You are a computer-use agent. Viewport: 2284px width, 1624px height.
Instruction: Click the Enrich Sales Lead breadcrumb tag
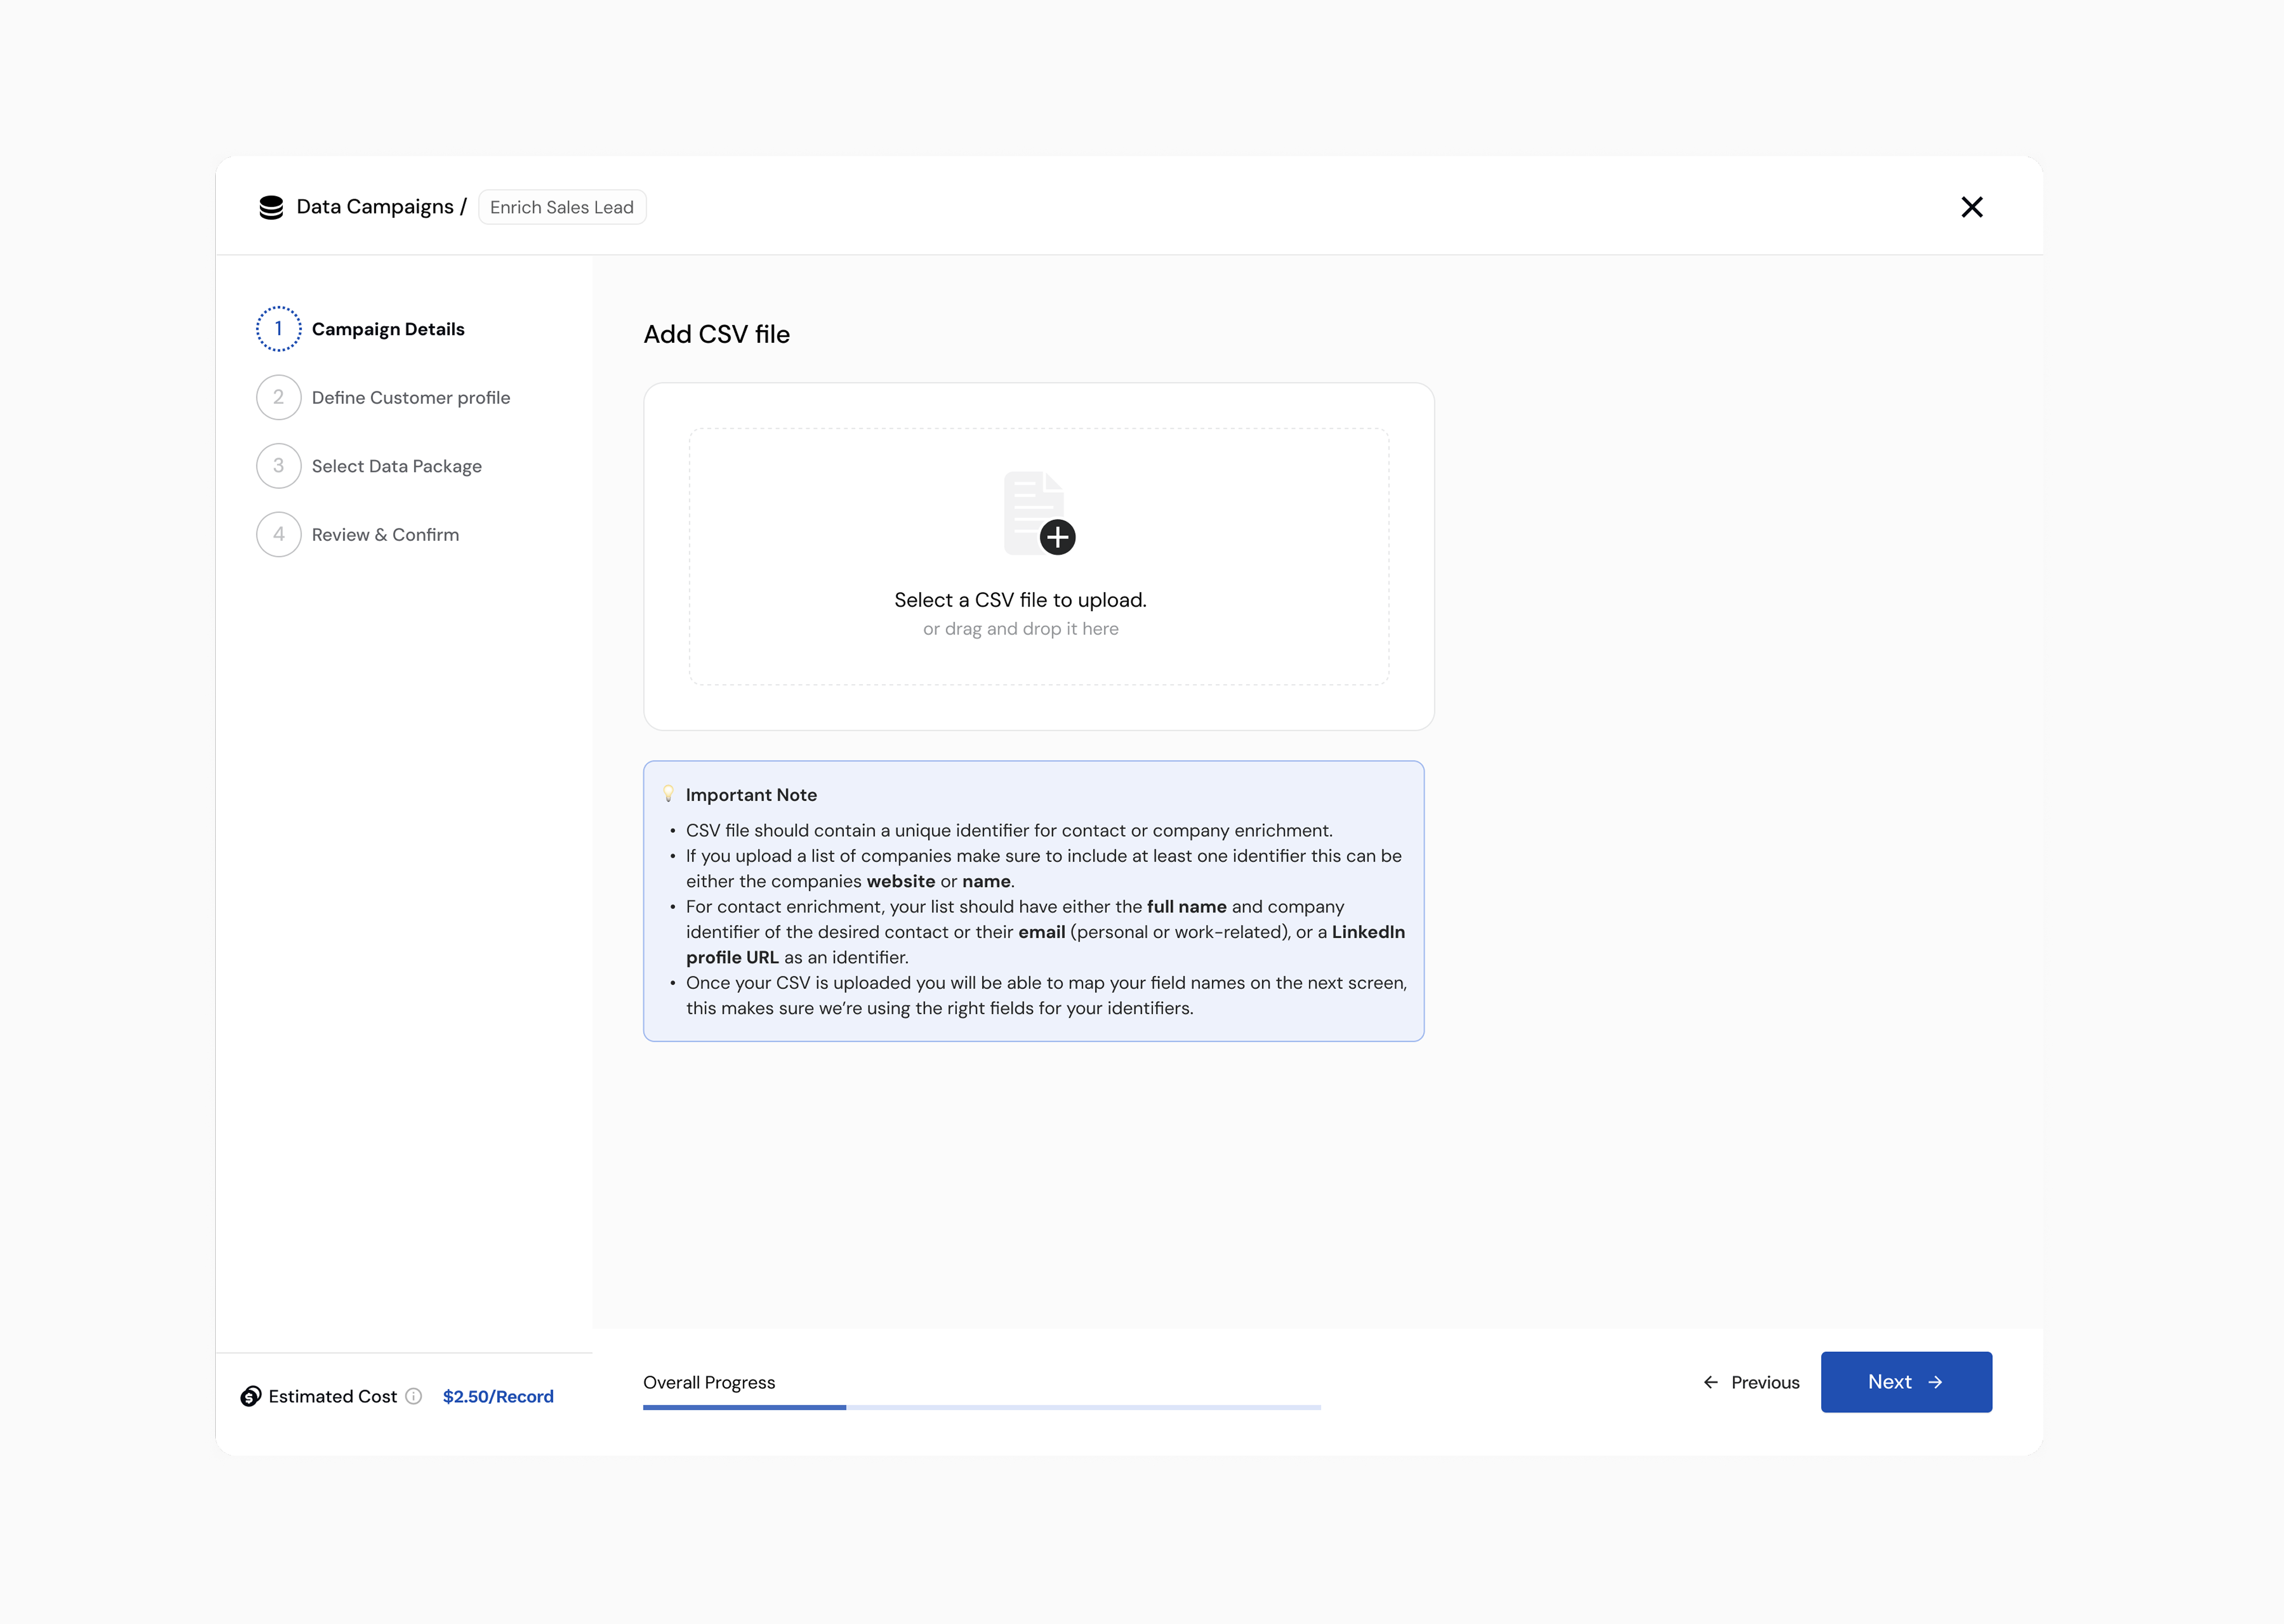(562, 207)
